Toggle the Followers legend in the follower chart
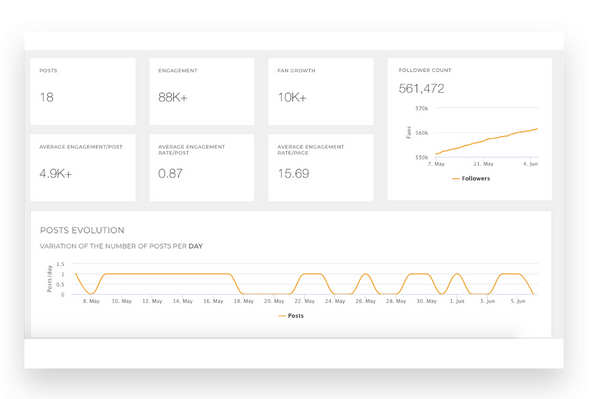This screenshot has width=600, height=399. pyautogui.click(x=471, y=179)
